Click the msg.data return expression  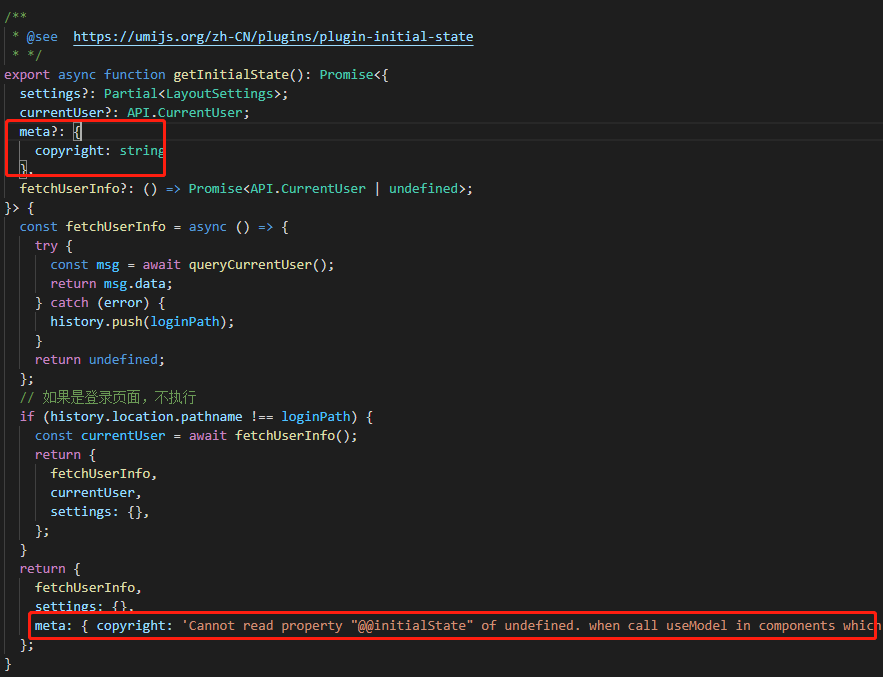click(x=135, y=283)
